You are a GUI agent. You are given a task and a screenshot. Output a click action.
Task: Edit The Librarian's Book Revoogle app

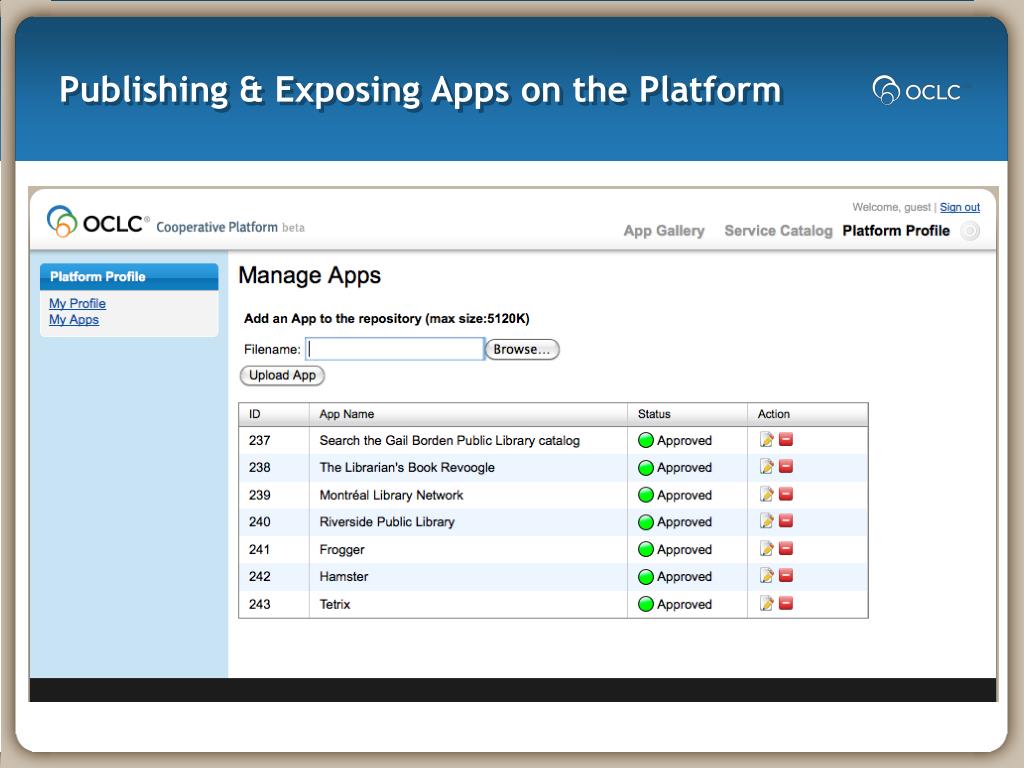click(x=767, y=466)
